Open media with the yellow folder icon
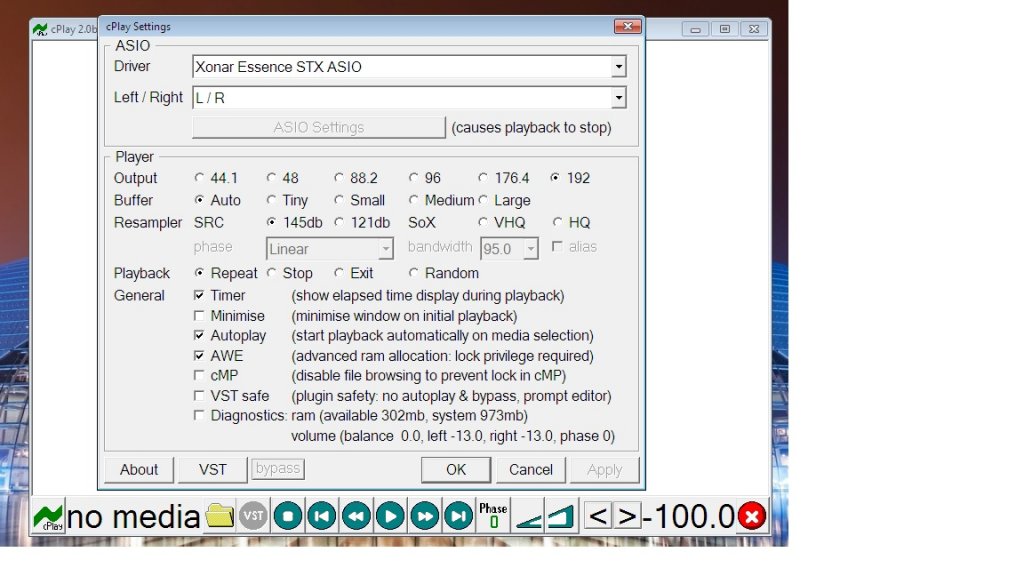The image size is (1024, 576). pos(220,516)
